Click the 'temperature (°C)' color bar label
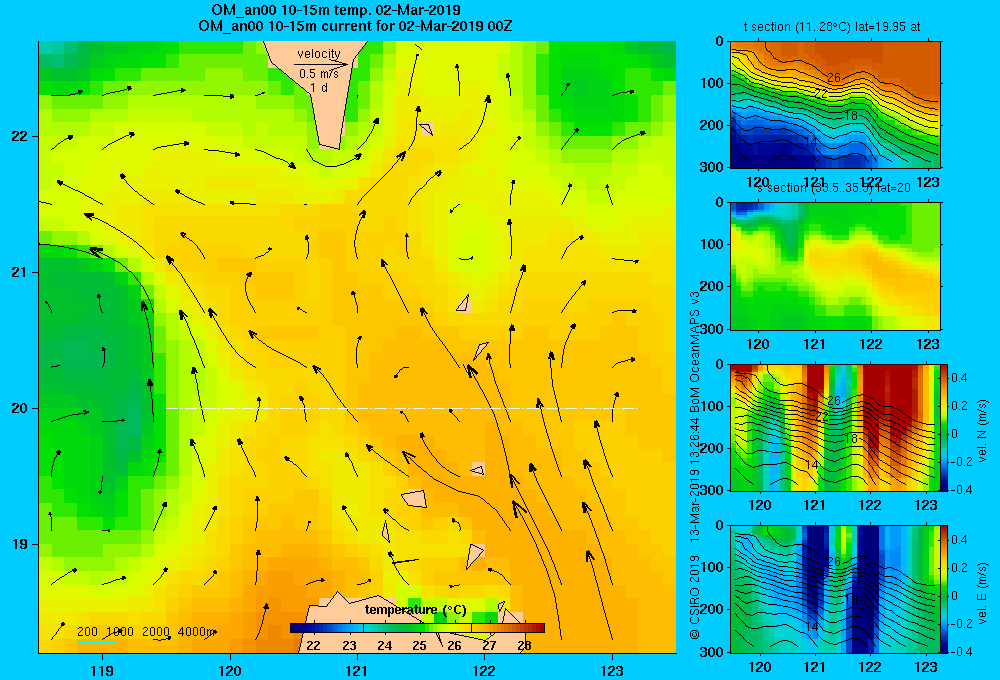1000x680 pixels. (415, 610)
